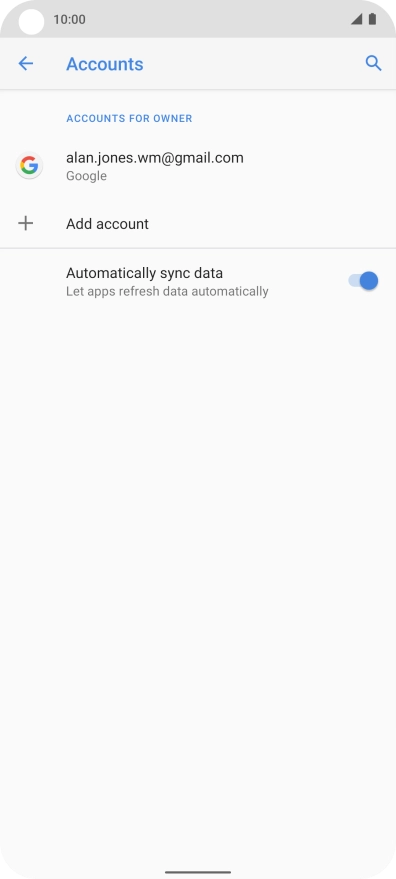Tap the plus icon beside Add account
This screenshot has height=879, width=396.
(x=26, y=224)
